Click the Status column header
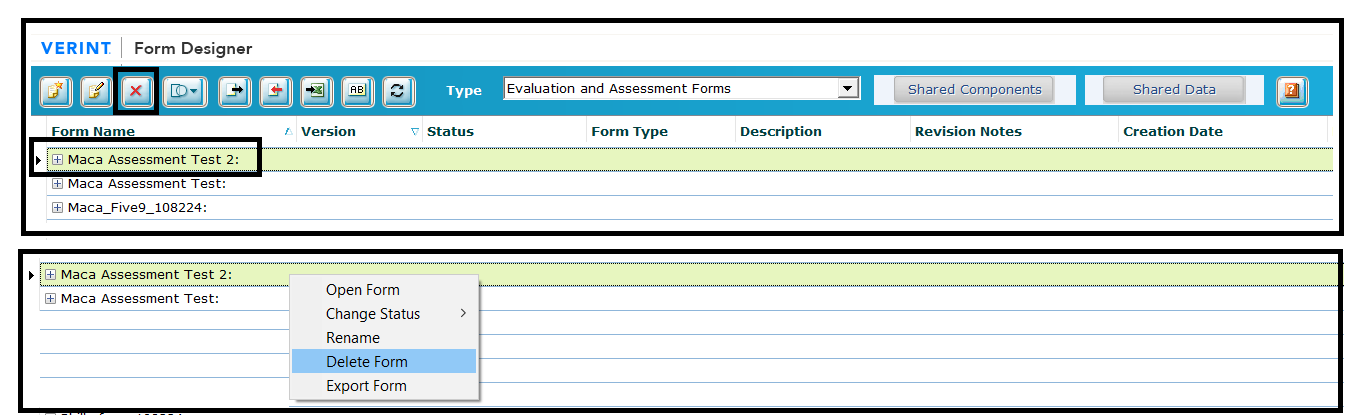The width and height of the screenshot is (1347, 417). point(450,131)
